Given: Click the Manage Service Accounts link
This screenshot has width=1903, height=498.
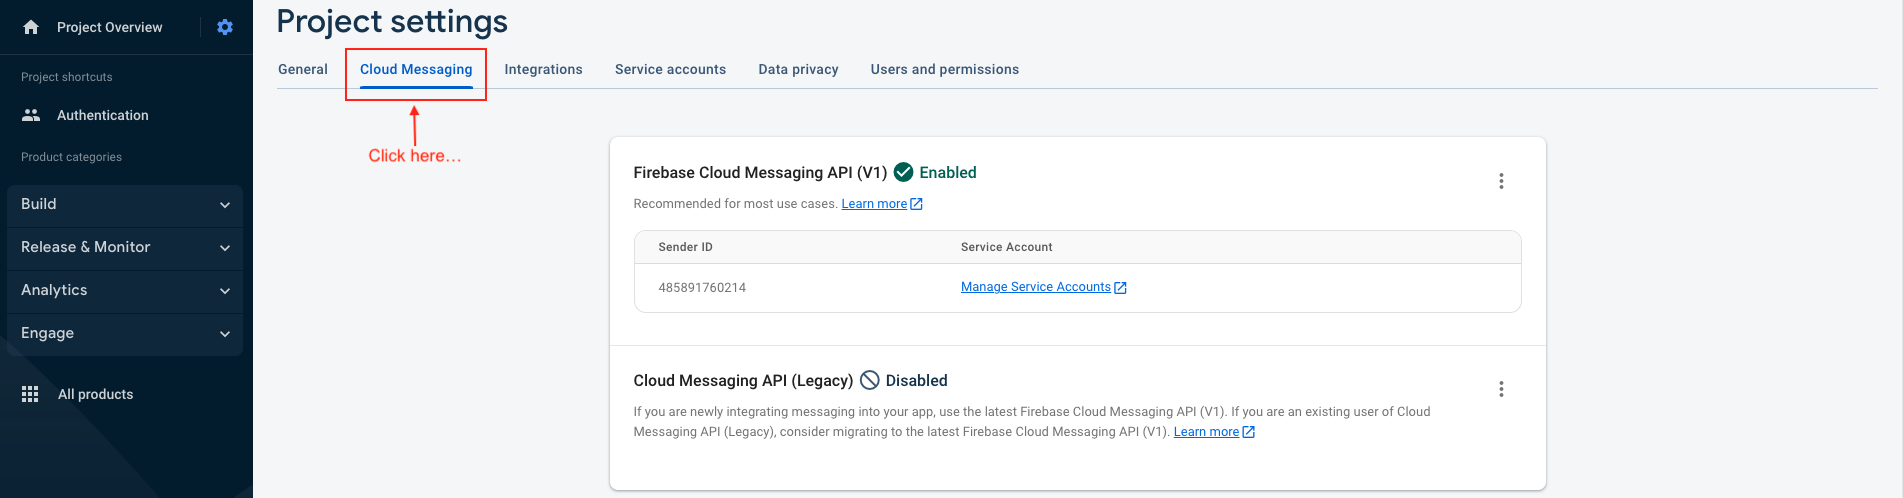Looking at the screenshot, I should 1036,287.
